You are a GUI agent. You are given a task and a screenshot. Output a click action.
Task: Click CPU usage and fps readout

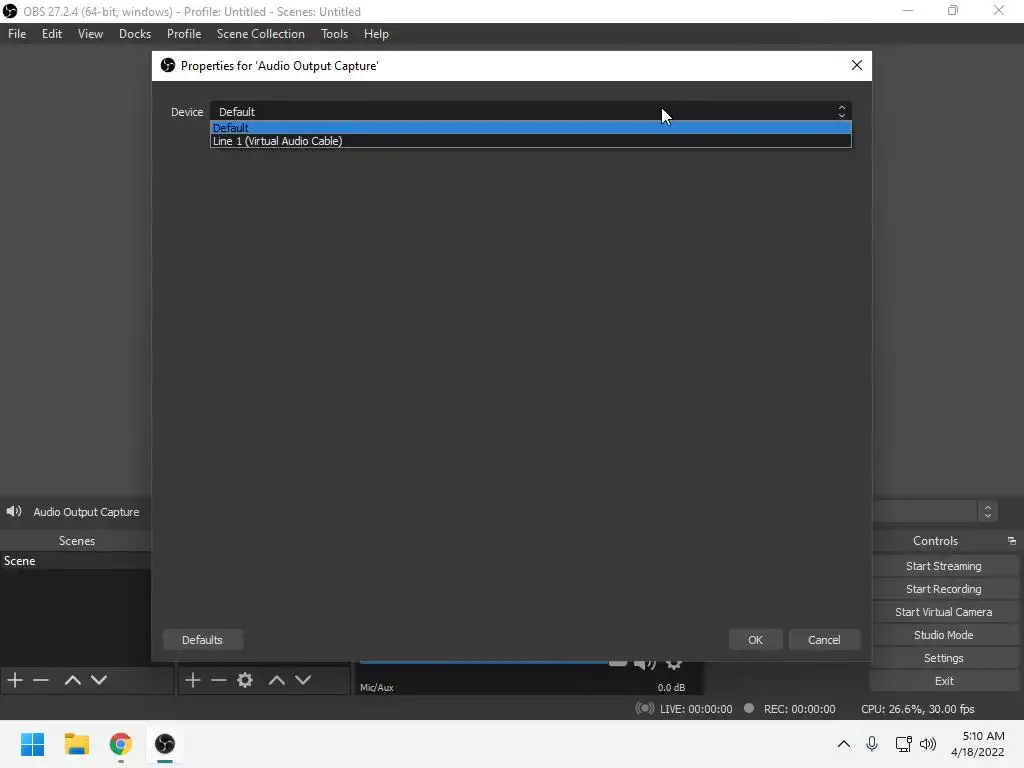[918, 709]
